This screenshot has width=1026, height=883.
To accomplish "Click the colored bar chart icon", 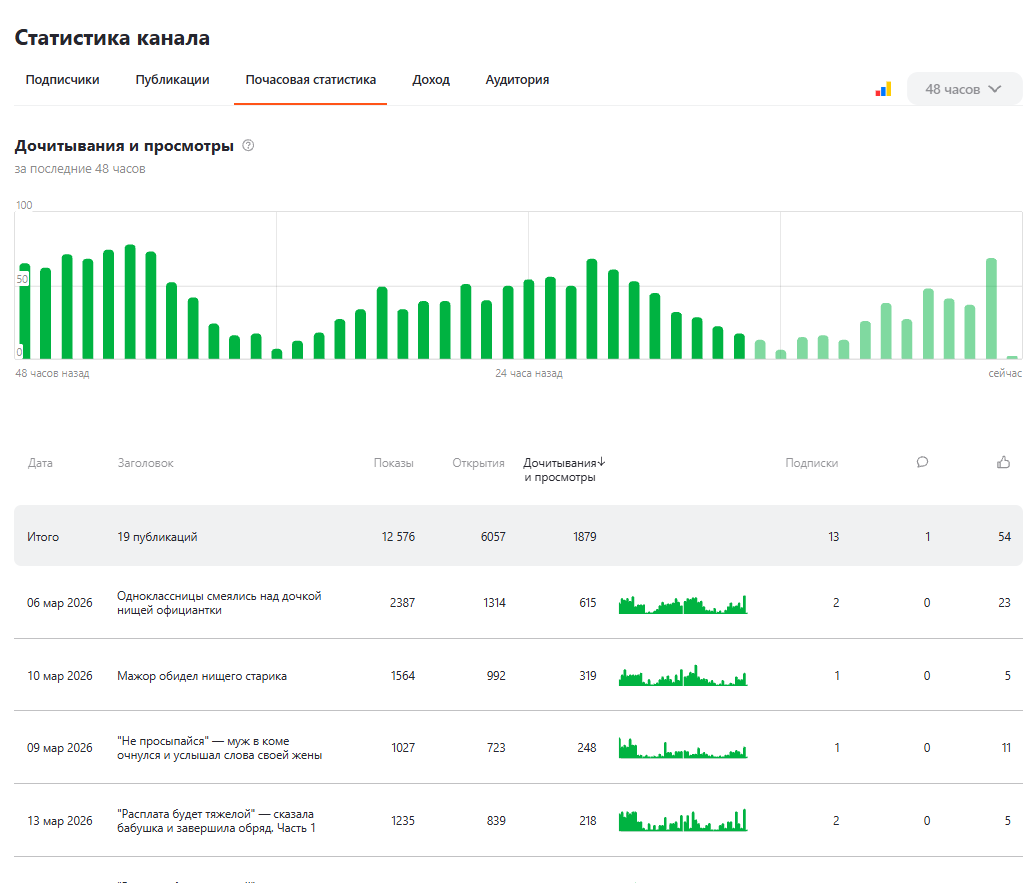I will tap(883, 89).
